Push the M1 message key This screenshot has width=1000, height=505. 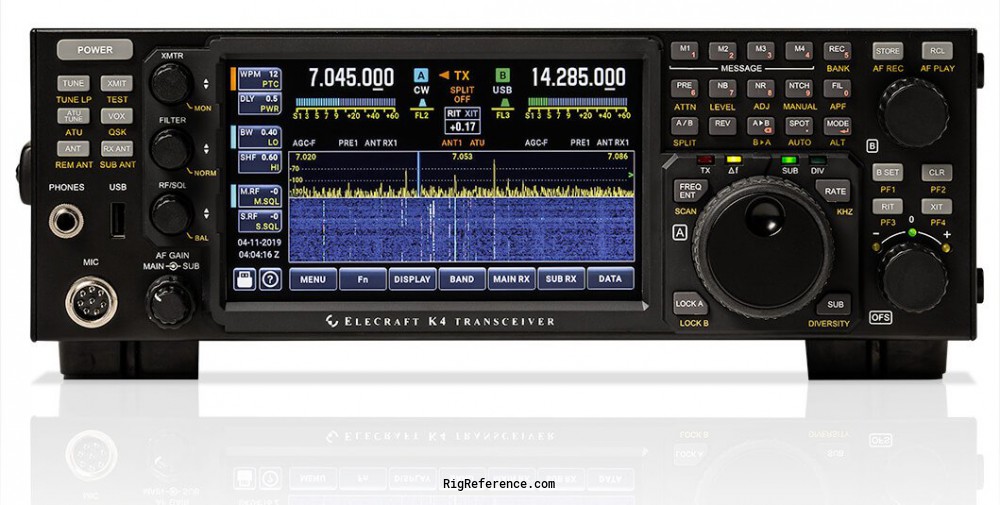(684, 51)
